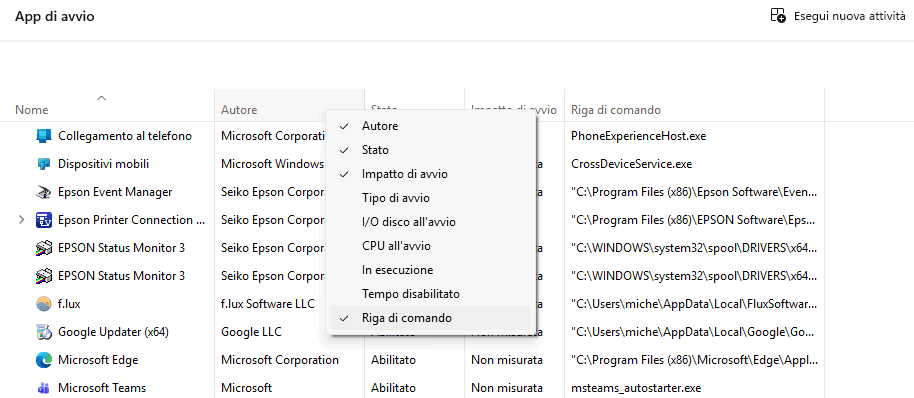The height and width of the screenshot is (398, 914).
Task: Uncheck Stato column in context menu
Action: (430, 150)
